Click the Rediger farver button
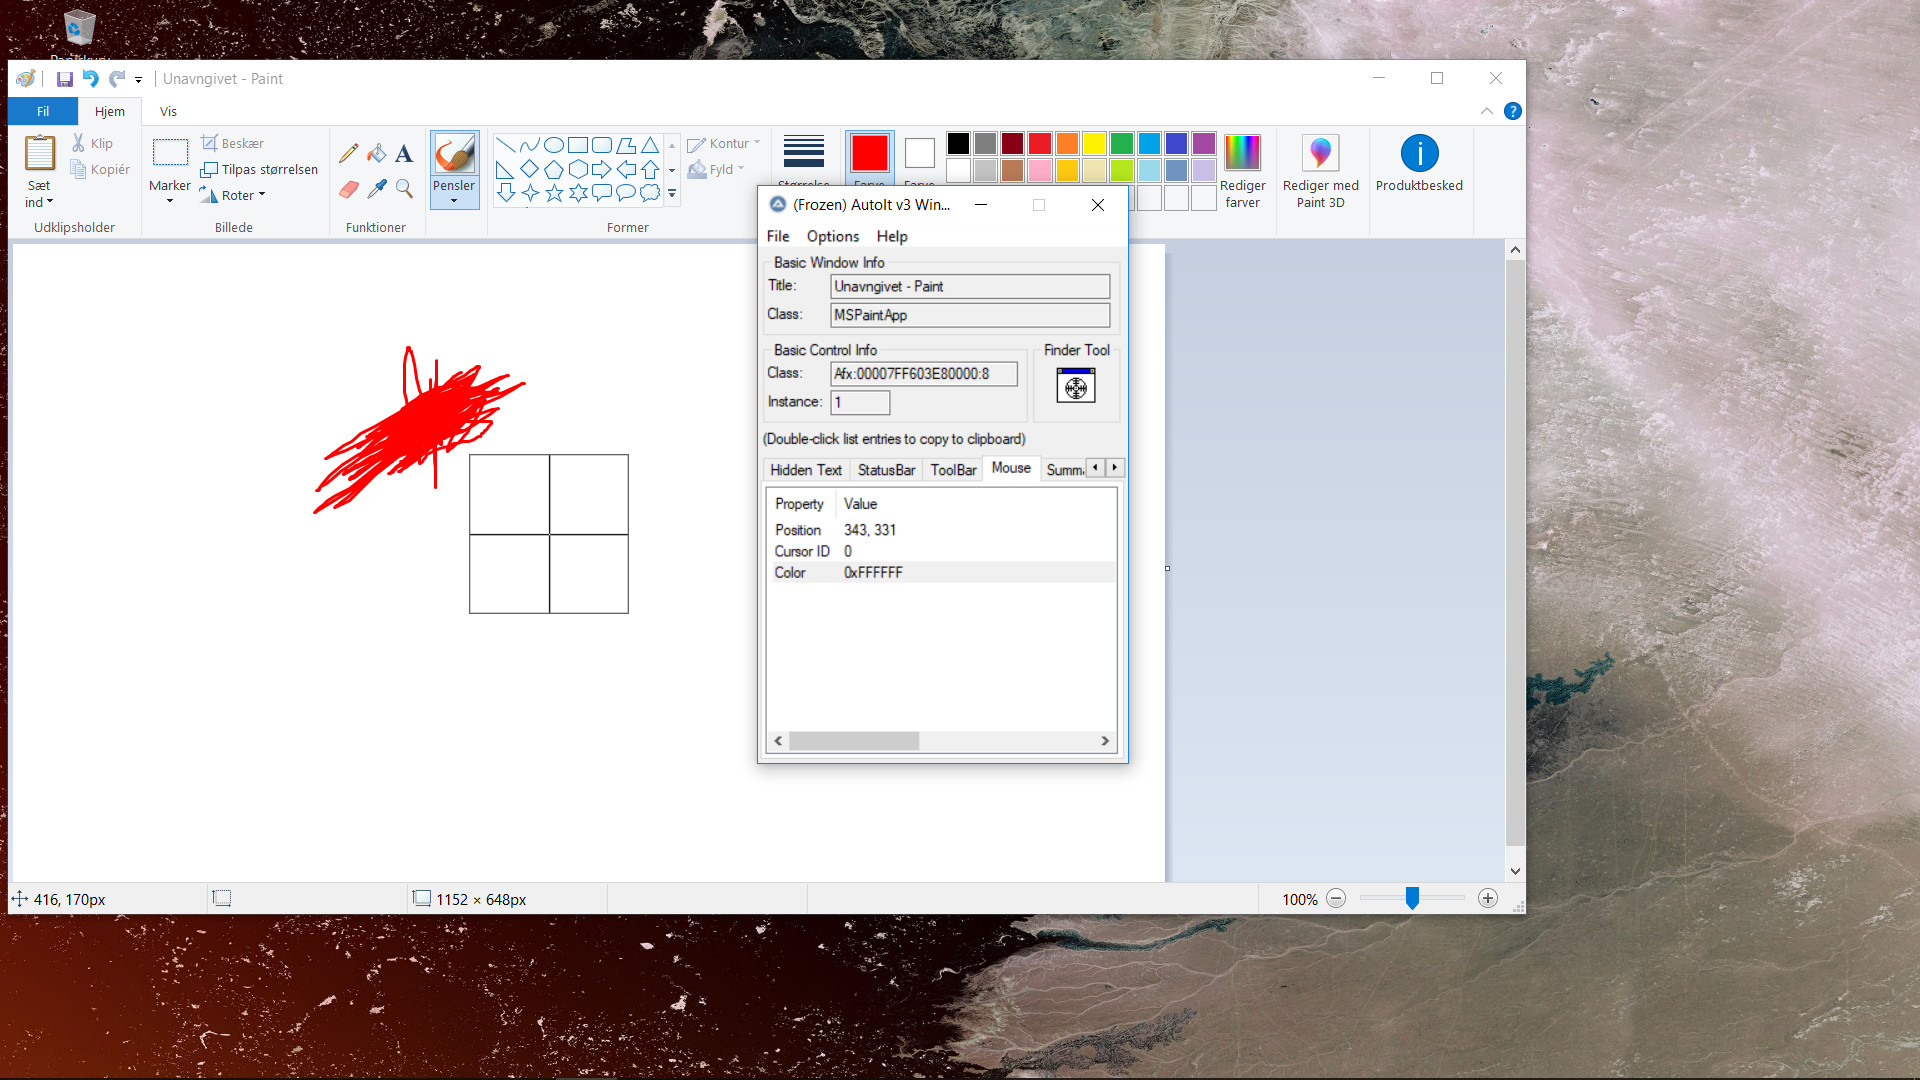This screenshot has width=1920, height=1080. tap(1242, 172)
